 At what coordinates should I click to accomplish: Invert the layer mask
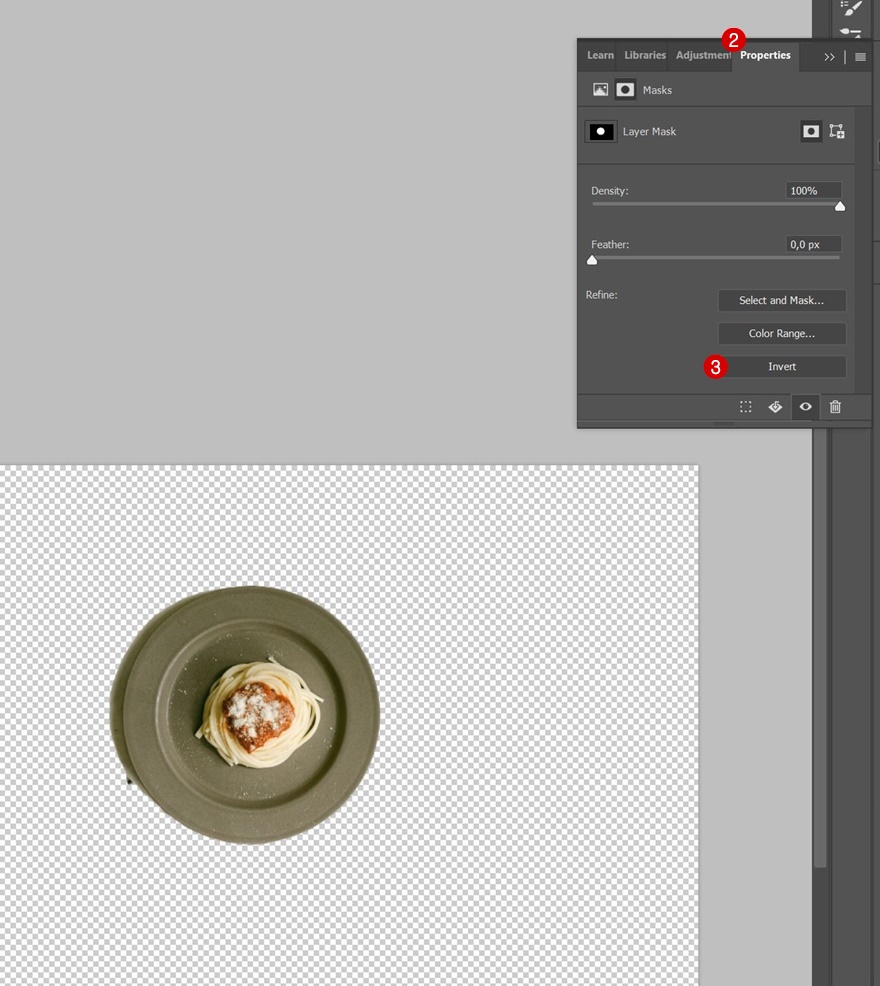point(782,367)
